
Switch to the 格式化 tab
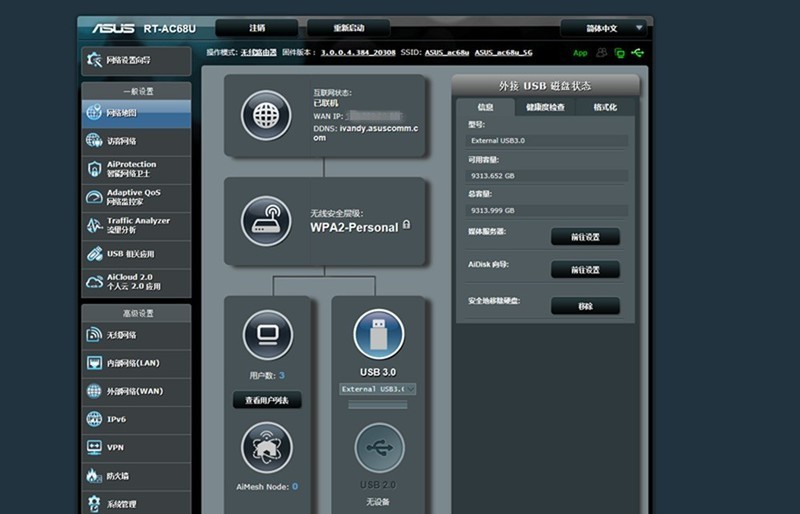point(605,107)
